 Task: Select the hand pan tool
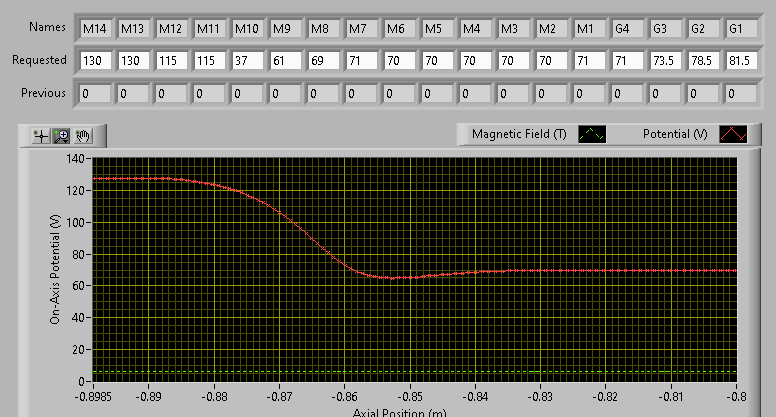click(x=83, y=136)
